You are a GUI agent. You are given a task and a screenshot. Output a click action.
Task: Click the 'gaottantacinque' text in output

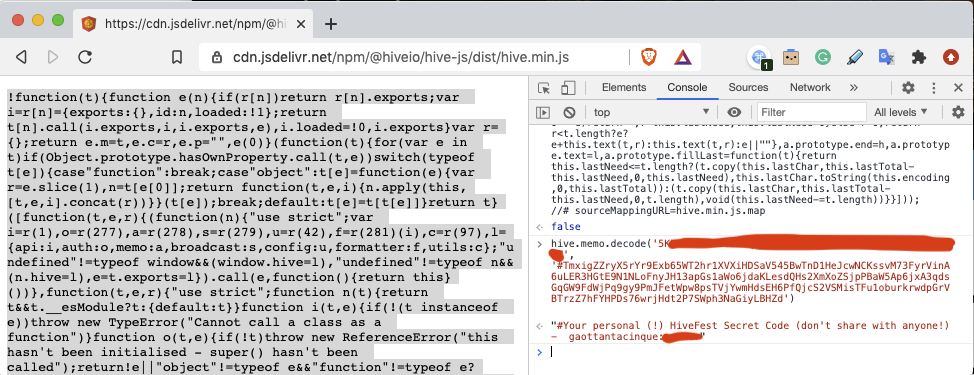click(615, 337)
